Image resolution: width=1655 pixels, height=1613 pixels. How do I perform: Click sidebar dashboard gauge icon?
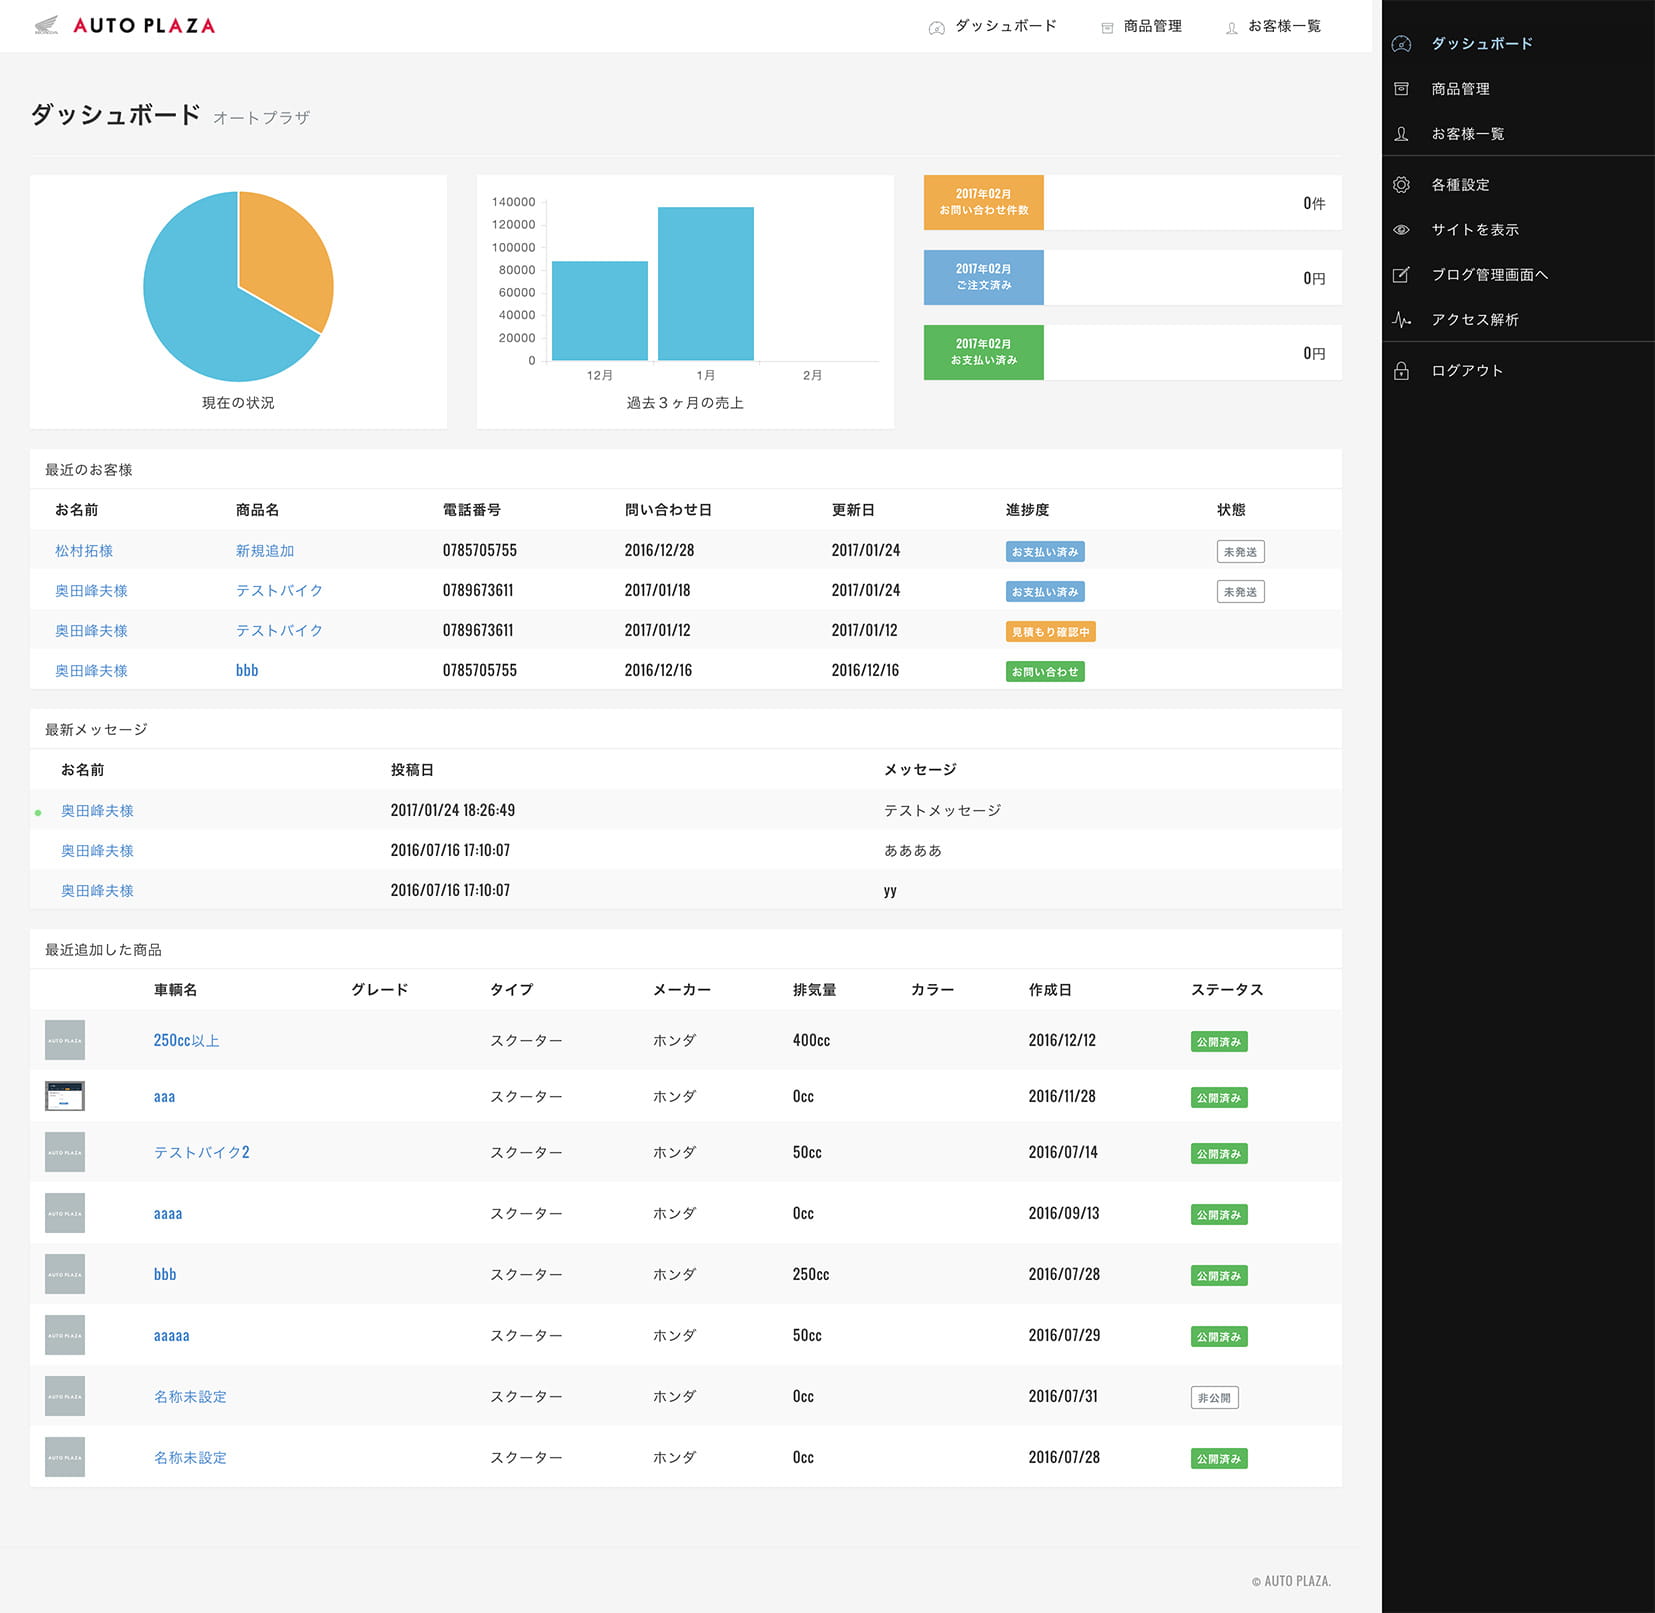[x=1402, y=44]
